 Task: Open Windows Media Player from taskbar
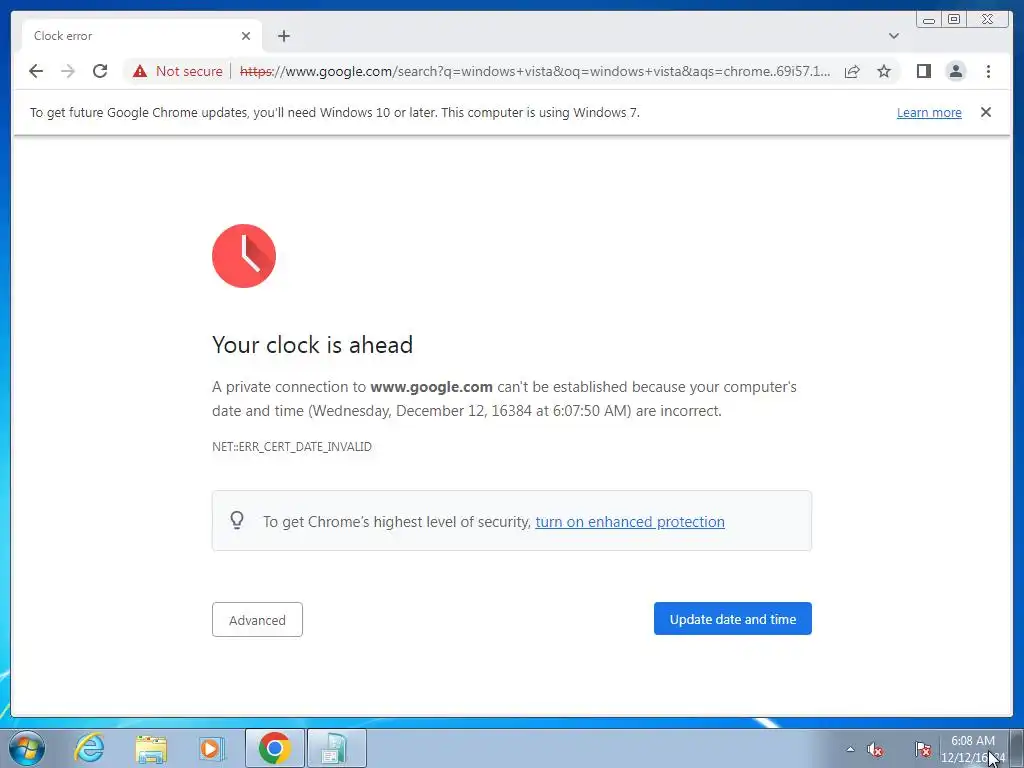[x=212, y=748]
